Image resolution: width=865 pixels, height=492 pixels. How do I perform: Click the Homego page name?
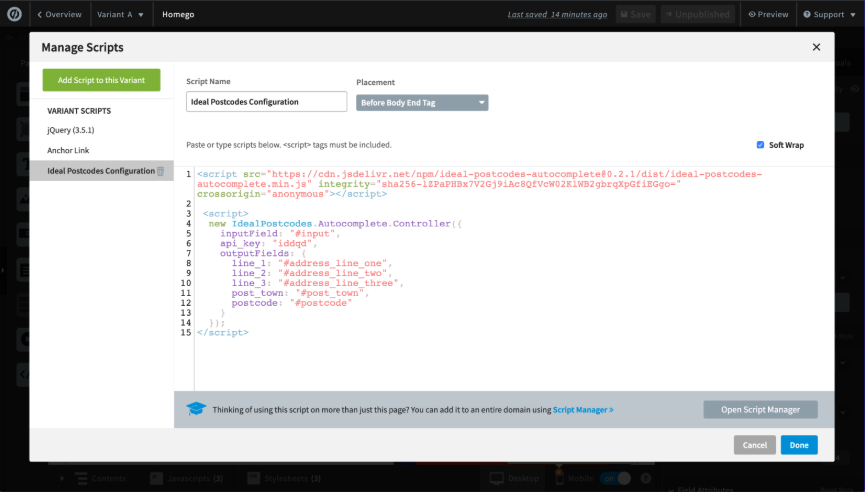click(x=178, y=14)
